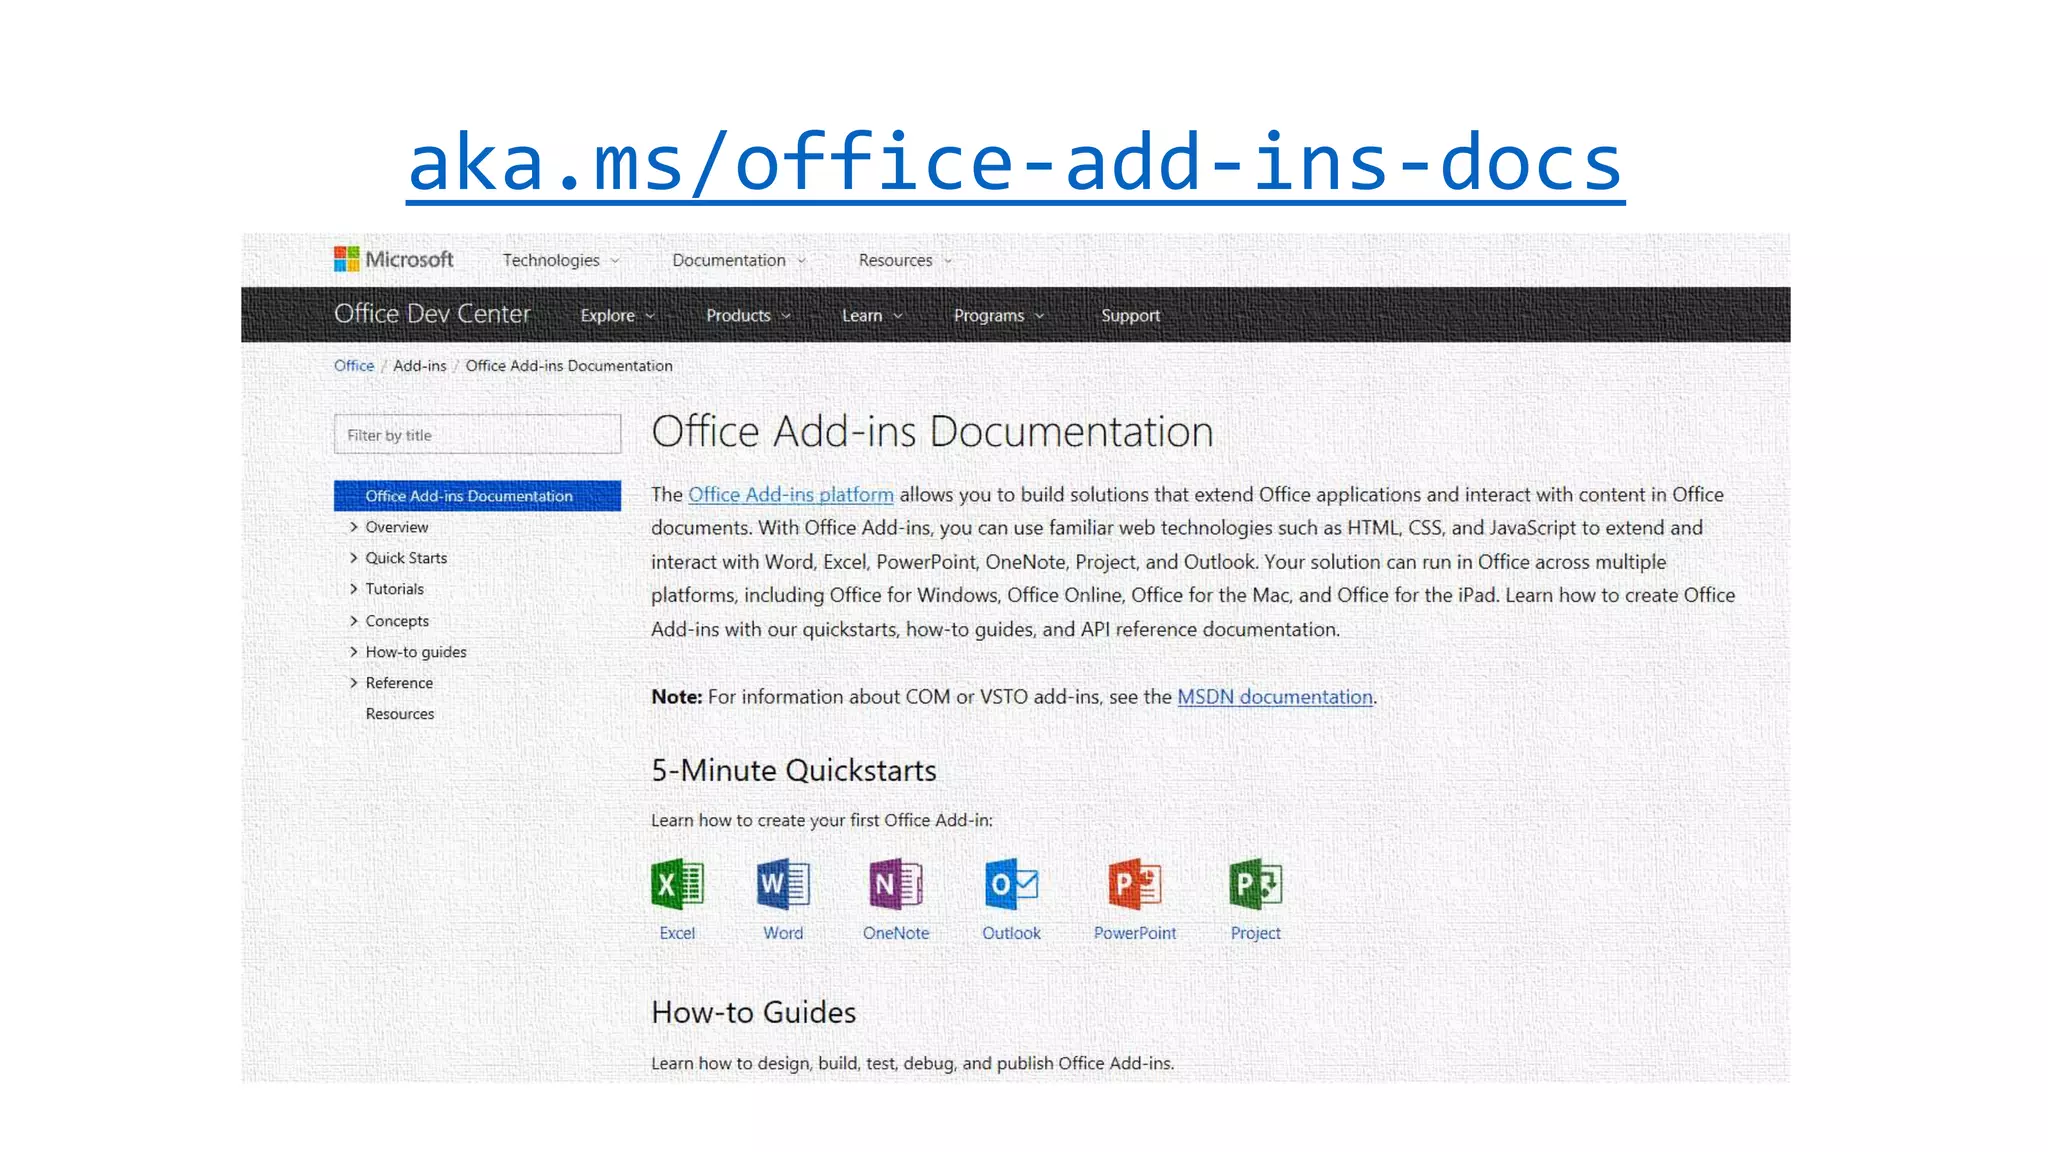2048x1152 pixels.
Task: Click the Excel text link
Action: (x=677, y=933)
